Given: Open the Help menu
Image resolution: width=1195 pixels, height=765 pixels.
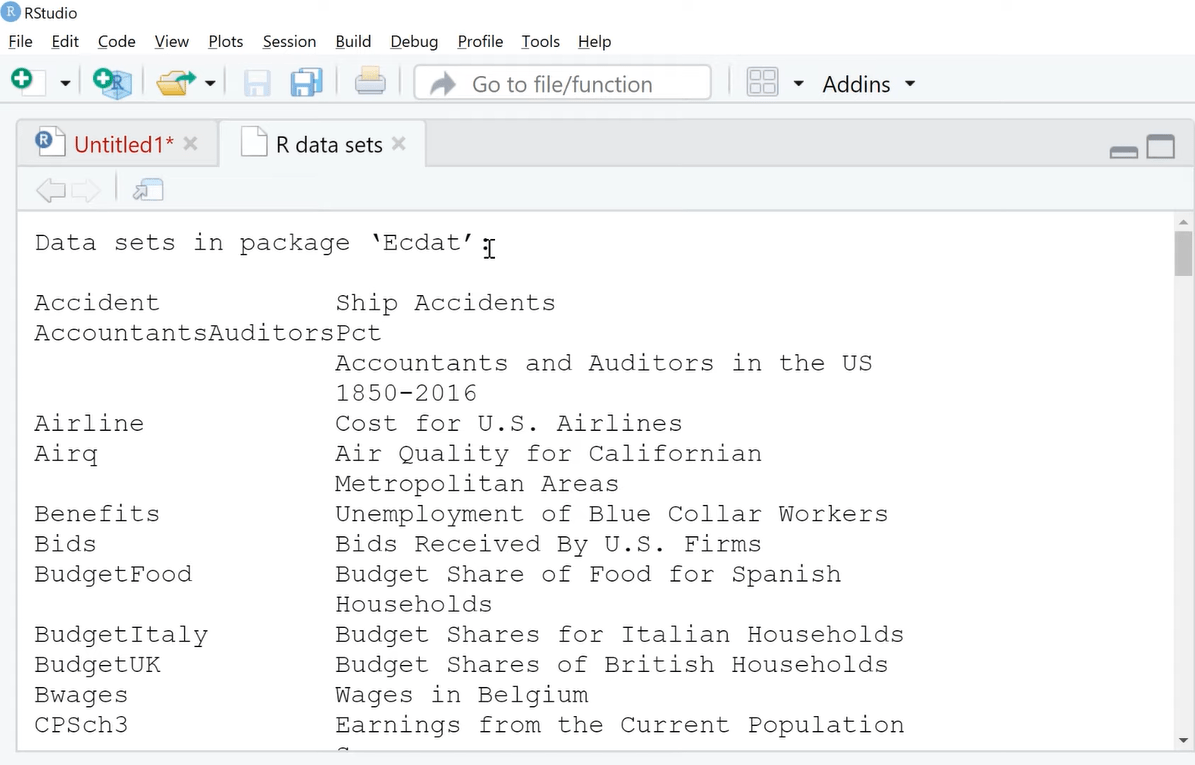Looking at the screenshot, I should [594, 41].
